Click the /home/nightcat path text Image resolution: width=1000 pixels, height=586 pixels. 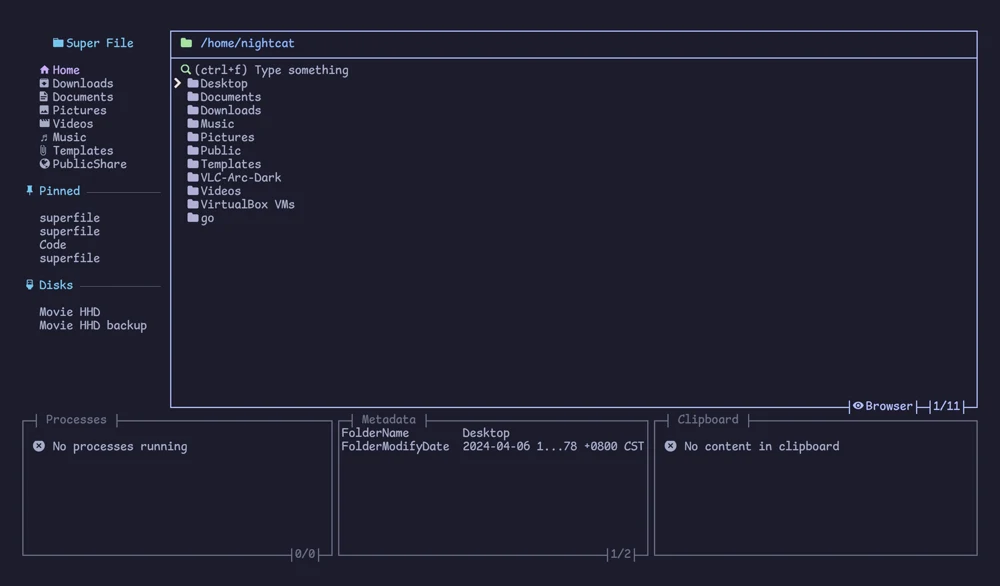click(247, 43)
